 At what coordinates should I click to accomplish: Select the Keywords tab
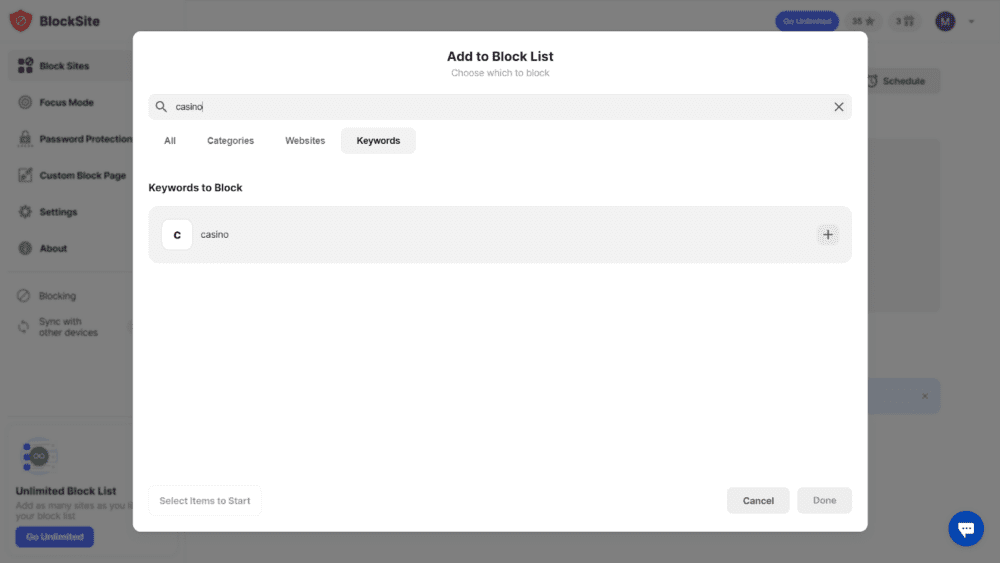tap(378, 141)
